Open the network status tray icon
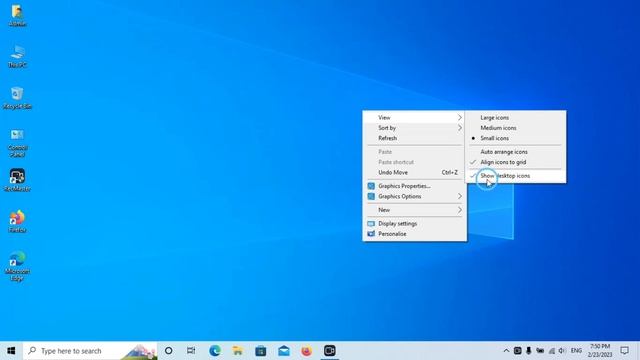640x360 pixels. pos(551,351)
